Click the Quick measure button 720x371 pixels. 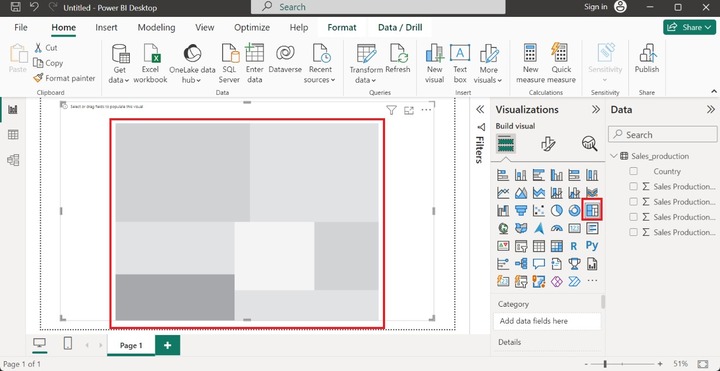[561, 63]
